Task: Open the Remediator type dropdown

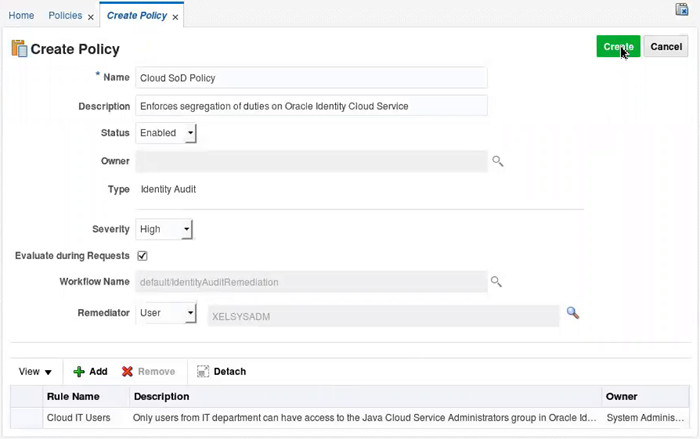Action: coord(191,314)
